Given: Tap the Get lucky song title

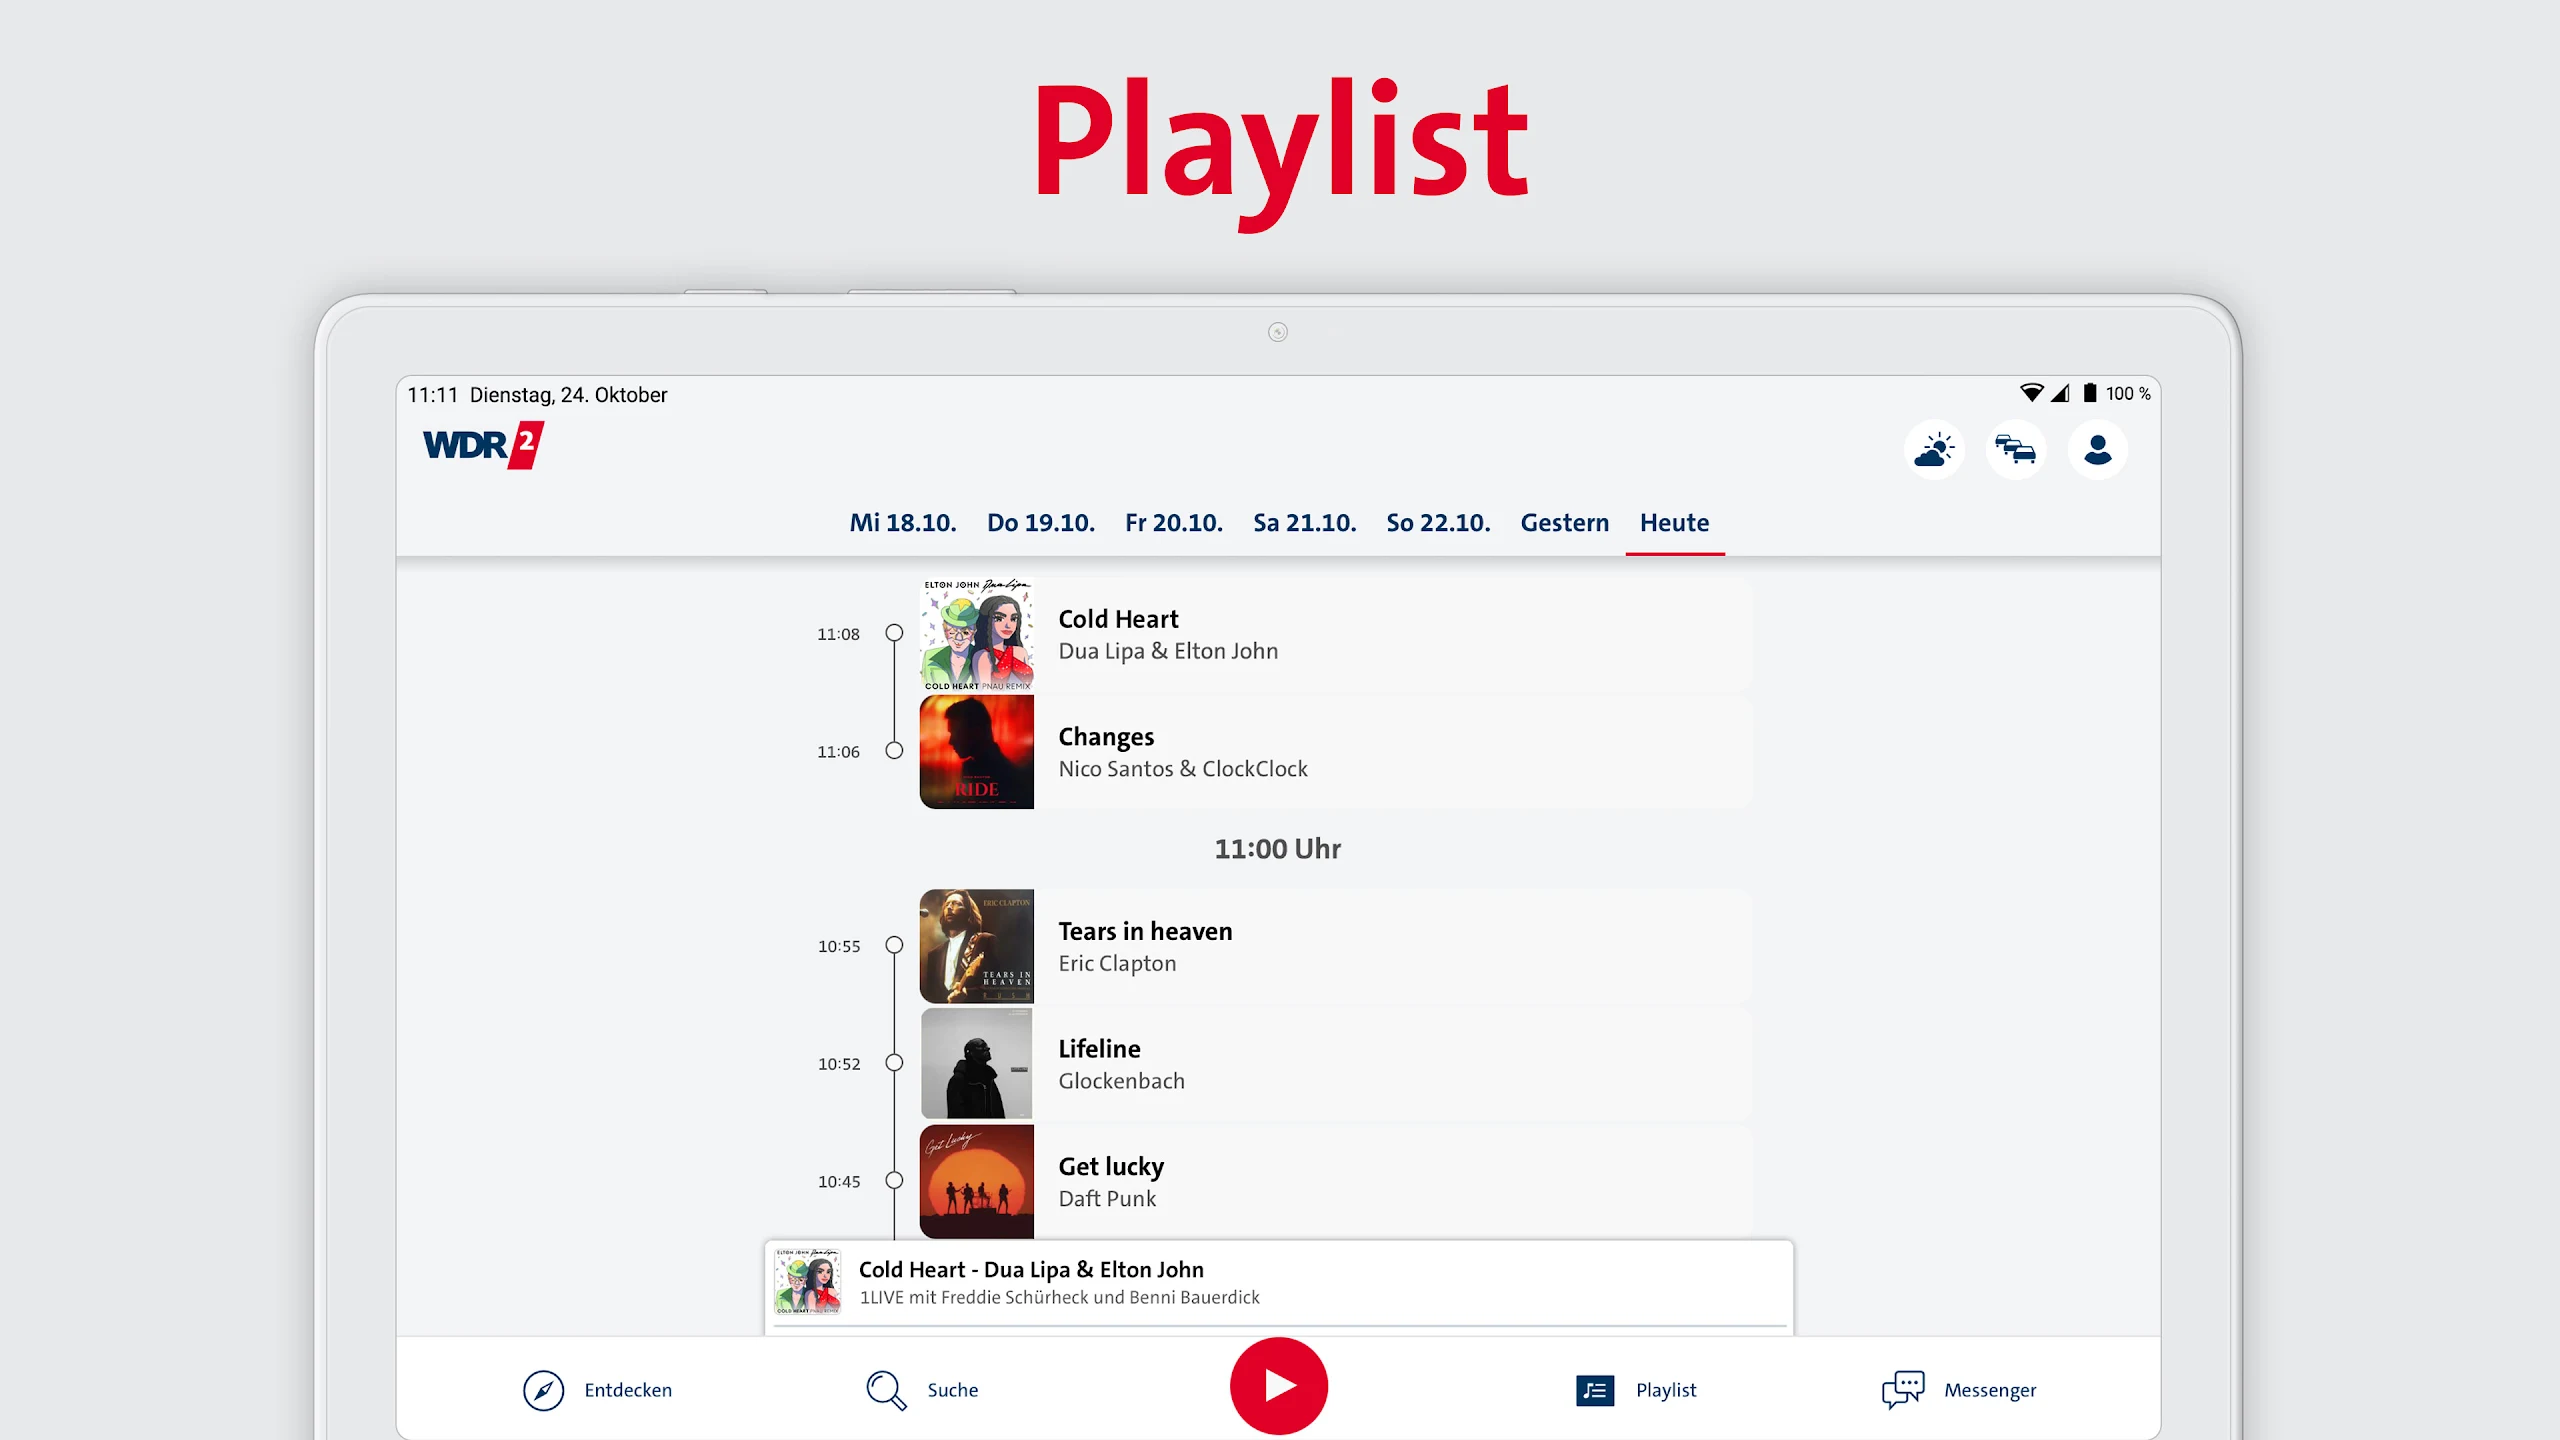Looking at the screenshot, I should pyautogui.click(x=1111, y=1167).
